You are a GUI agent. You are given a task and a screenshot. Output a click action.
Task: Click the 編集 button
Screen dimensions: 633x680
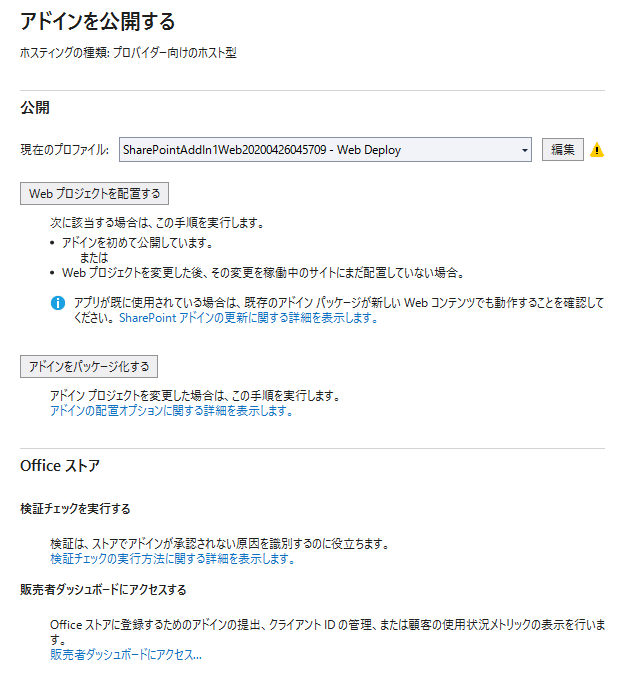click(x=562, y=150)
